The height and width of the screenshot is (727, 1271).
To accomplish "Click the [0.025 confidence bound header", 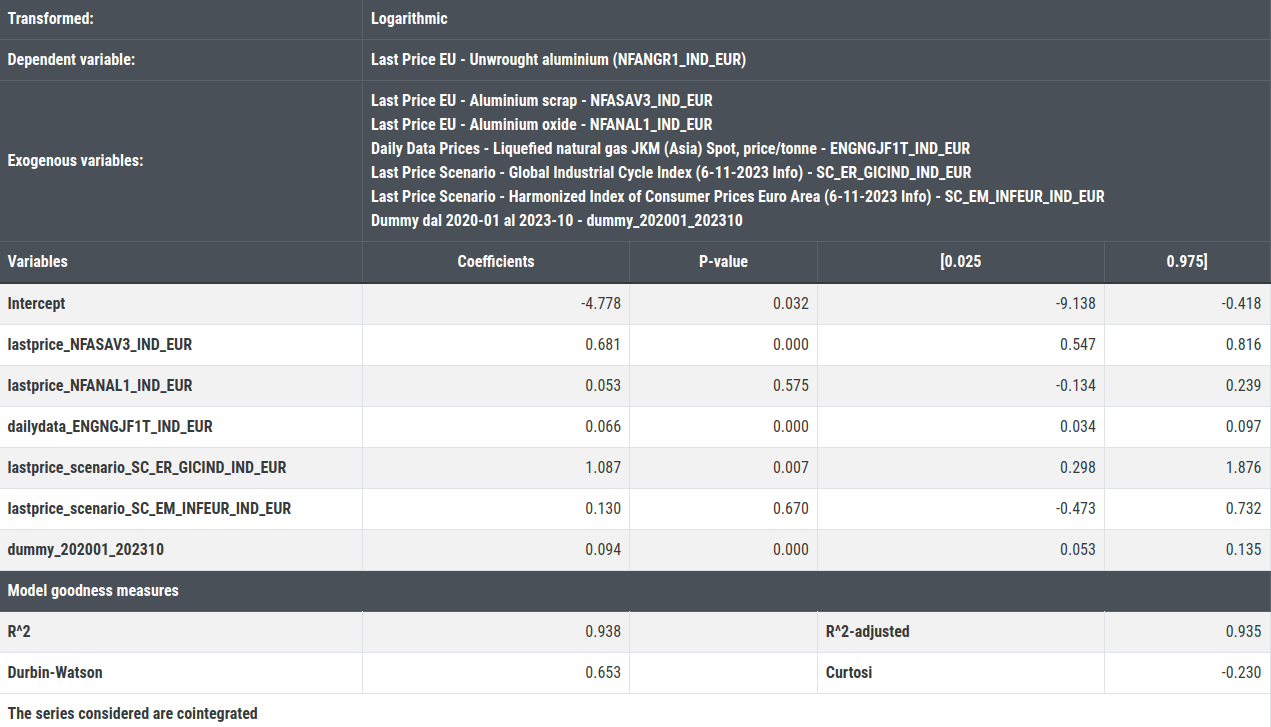I will pyautogui.click(x=960, y=262).
